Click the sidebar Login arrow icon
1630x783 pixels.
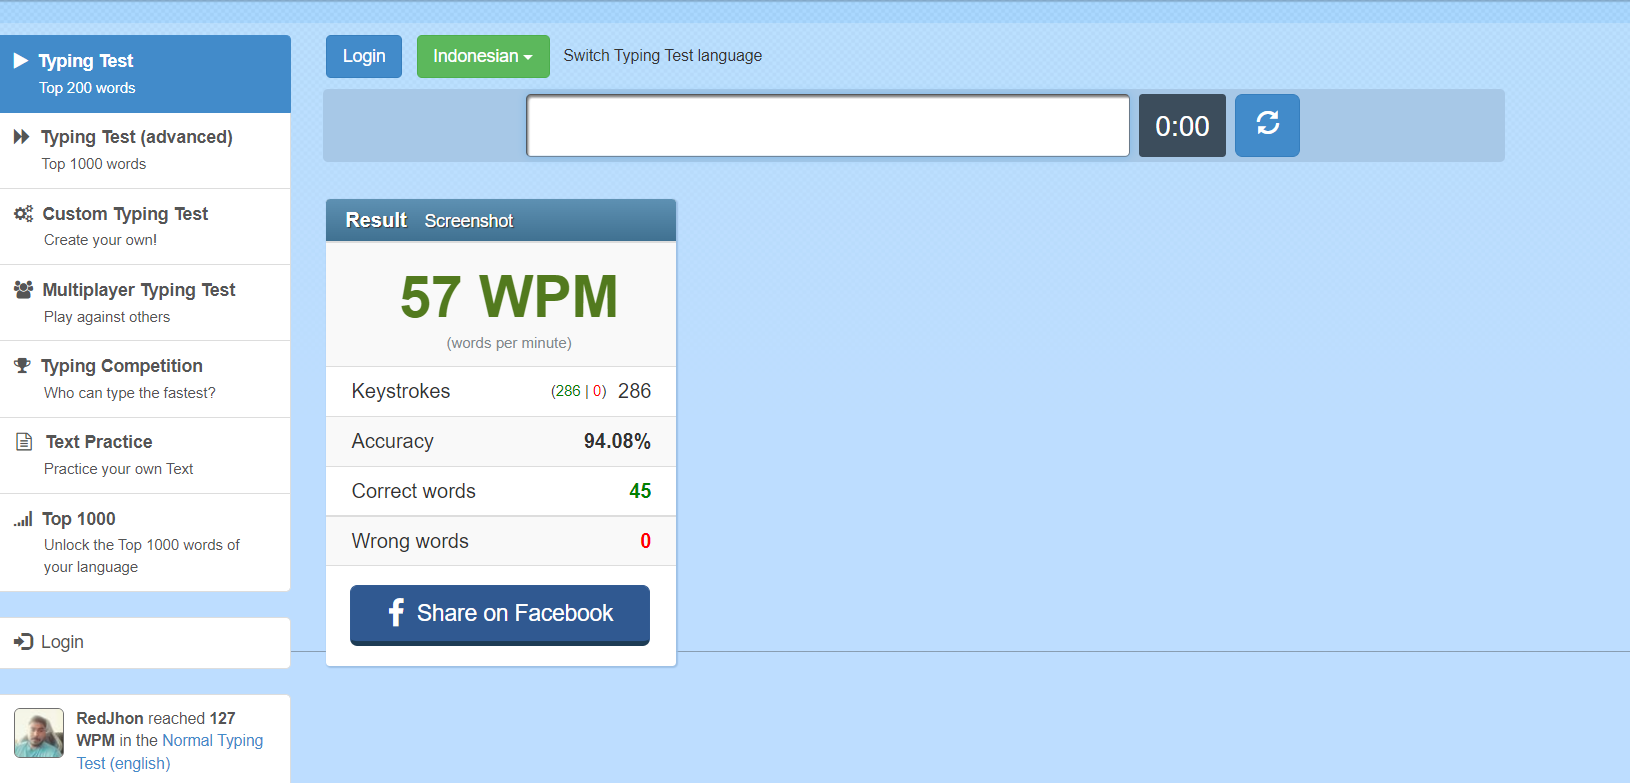23,642
